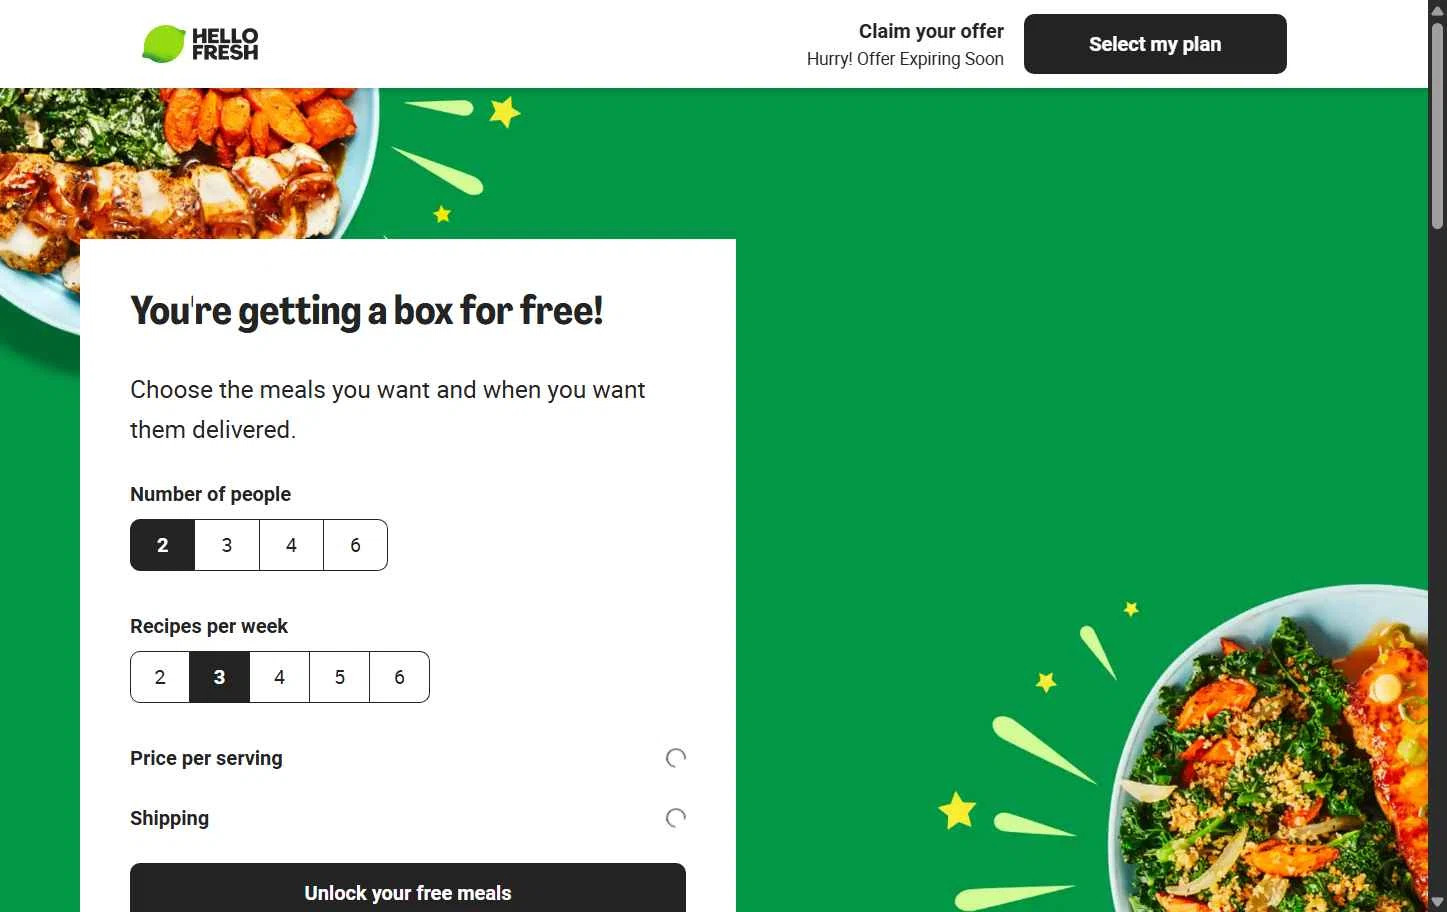Click Unlock your free meals button
The width and height of the screenshot is (1447, 912).
[x=408, y=892]
